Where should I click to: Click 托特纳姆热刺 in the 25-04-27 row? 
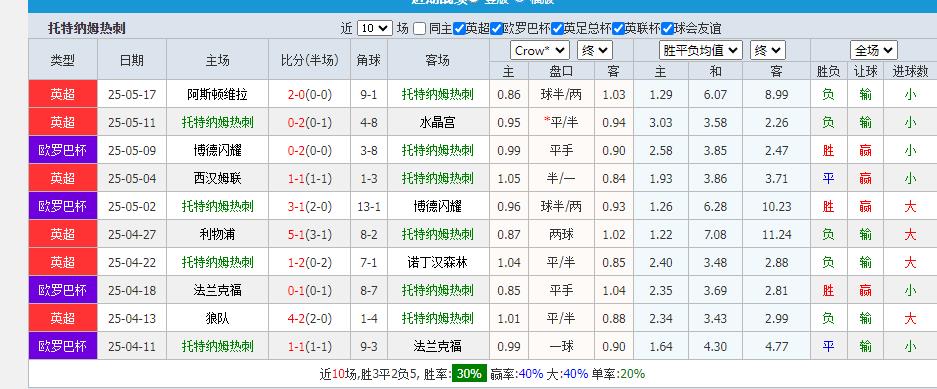(438, 234)
